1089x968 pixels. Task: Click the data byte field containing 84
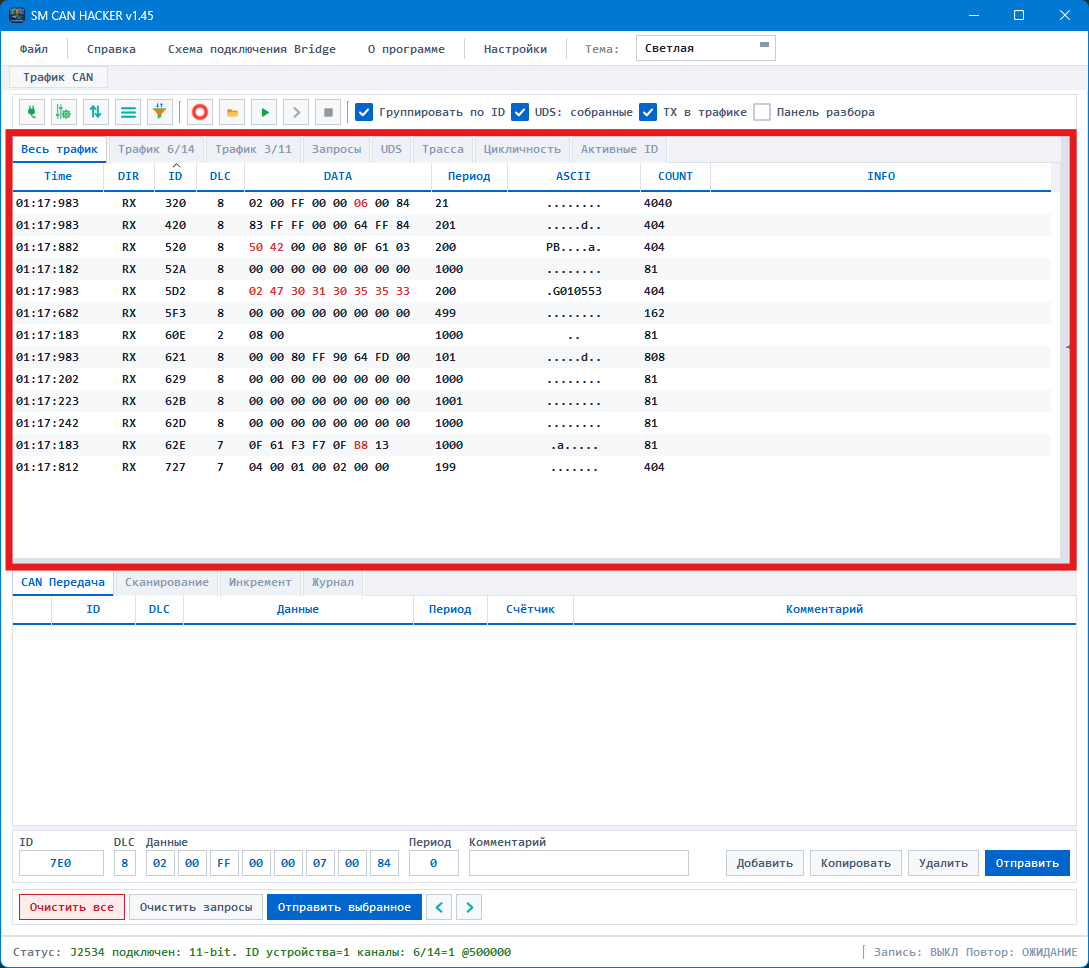click(384, 863)
